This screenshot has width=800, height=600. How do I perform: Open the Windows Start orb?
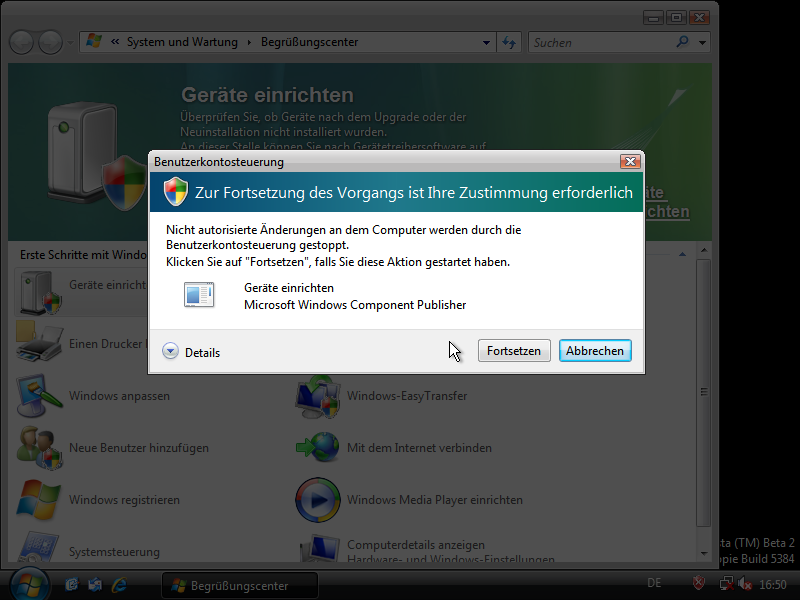pyautogui.click(x=28, y=583)
